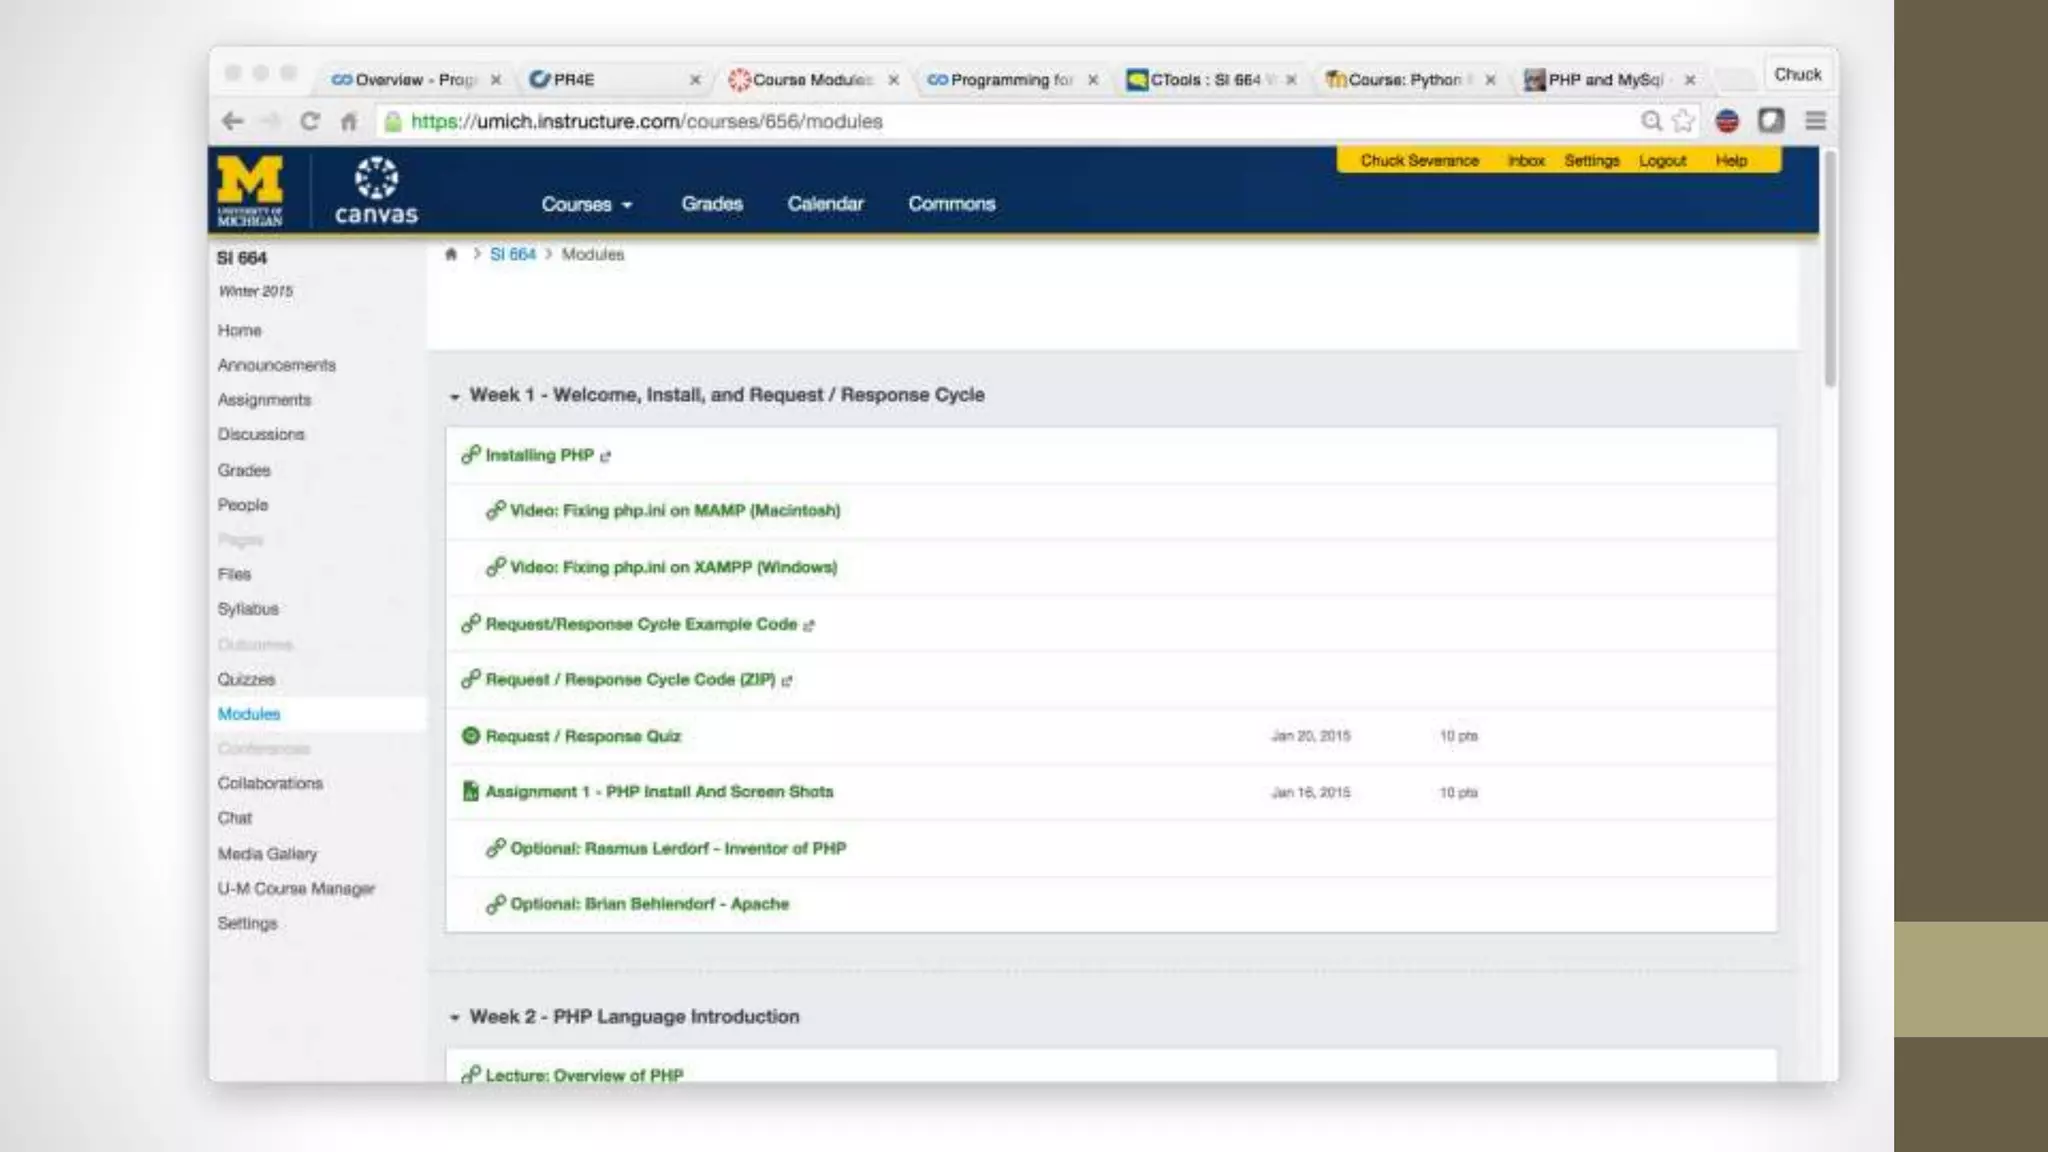This screenshot has height=1152, width=2048.
Task: Click the breadcrumb home icon
Action: pos(451,254)
